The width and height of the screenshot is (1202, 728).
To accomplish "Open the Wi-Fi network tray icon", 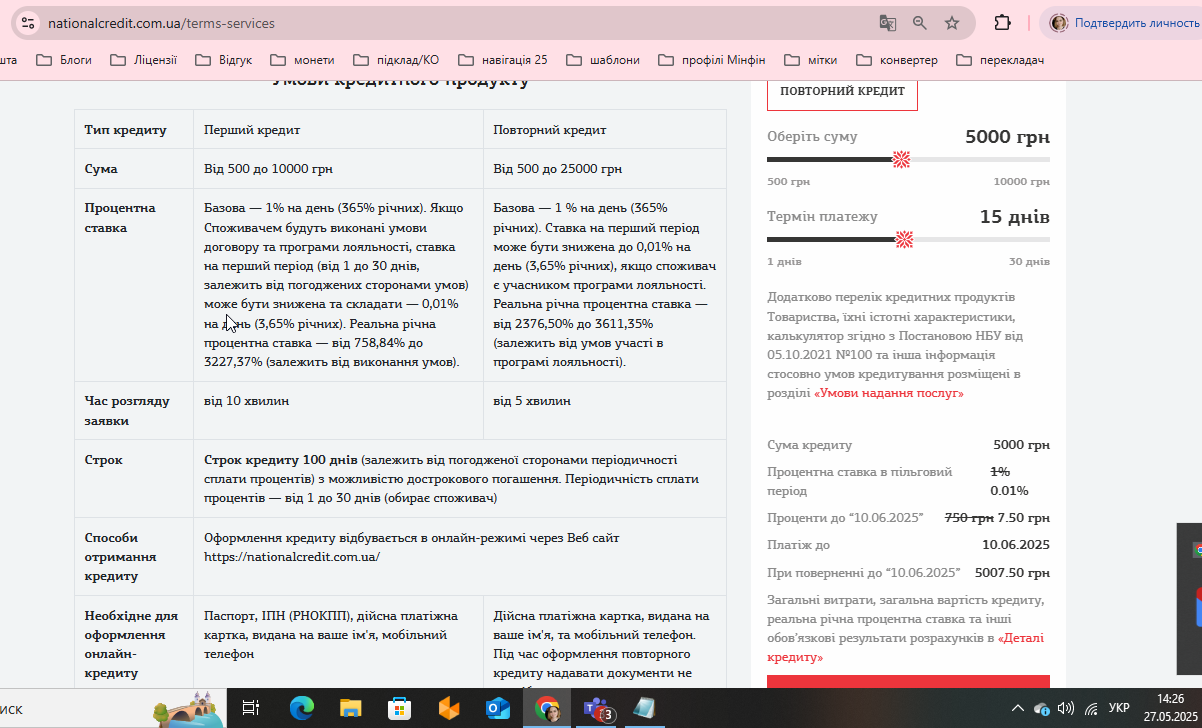I will (x=1092, y=708).
